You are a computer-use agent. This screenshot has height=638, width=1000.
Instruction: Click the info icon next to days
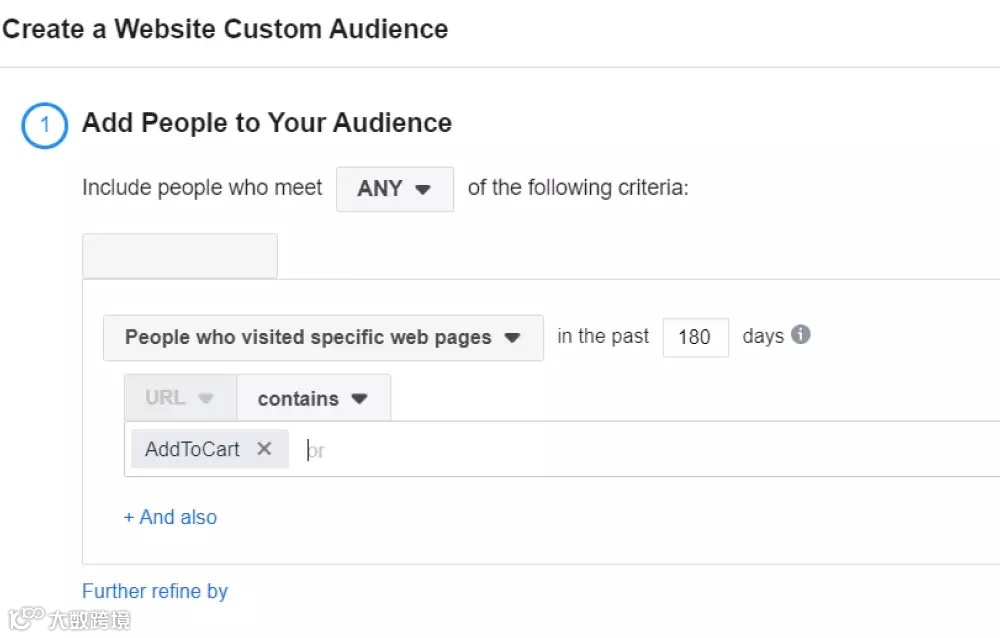[x=800, y=335]
